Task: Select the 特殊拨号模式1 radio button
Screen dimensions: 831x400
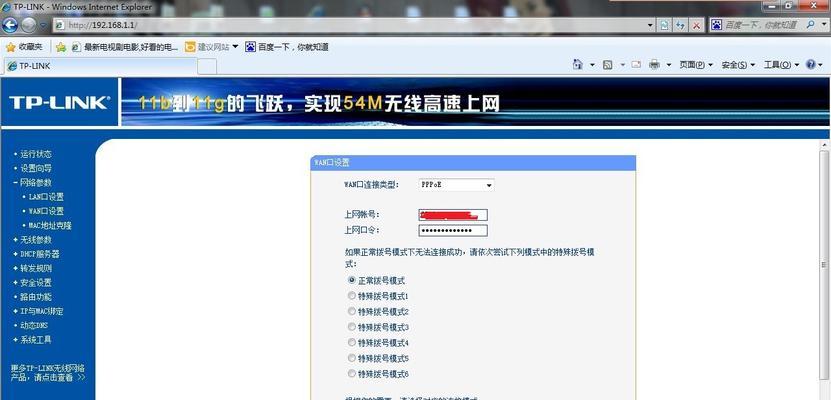Action: pyautogui.click(x=351, y=296)
